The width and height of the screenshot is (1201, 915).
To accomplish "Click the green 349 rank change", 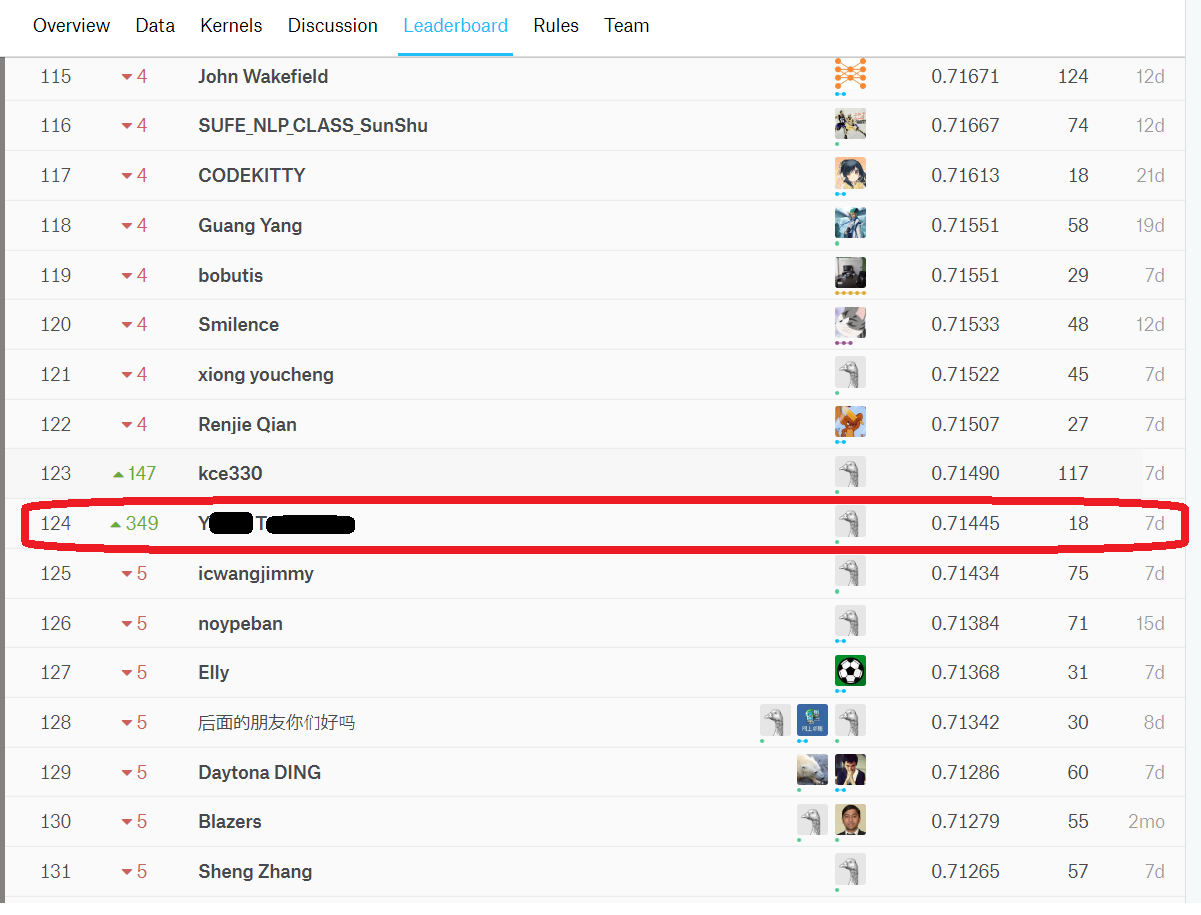I will 134,523.
